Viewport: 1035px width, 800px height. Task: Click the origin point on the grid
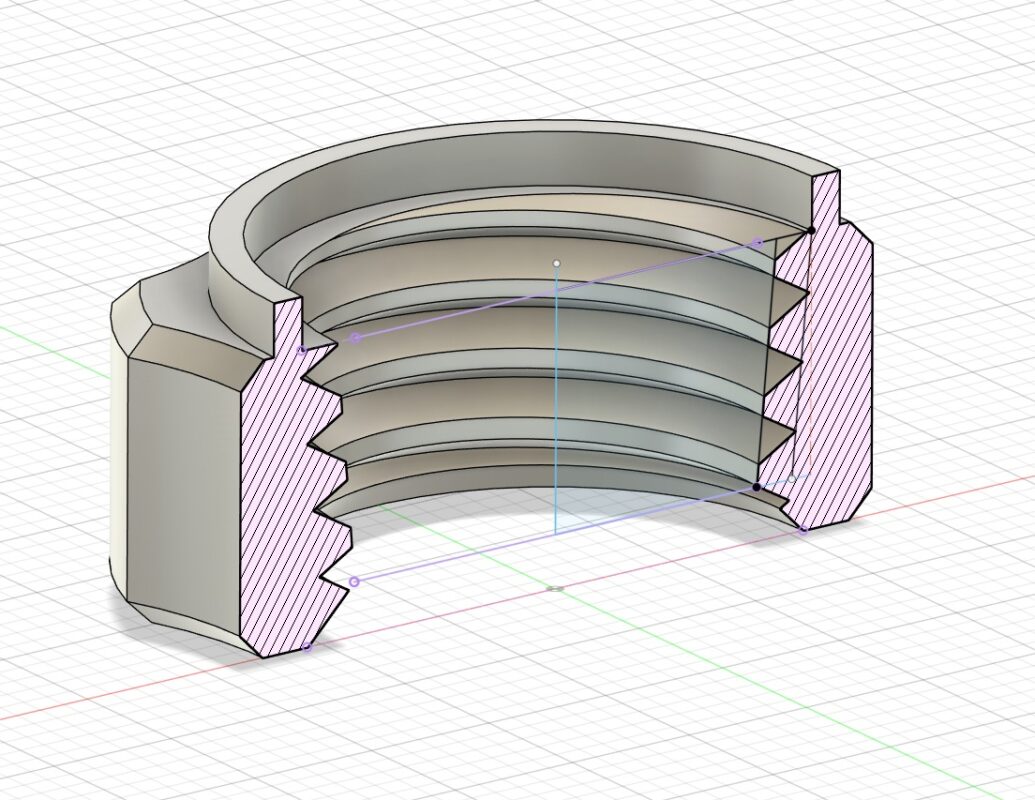click(x=557, y=588)
